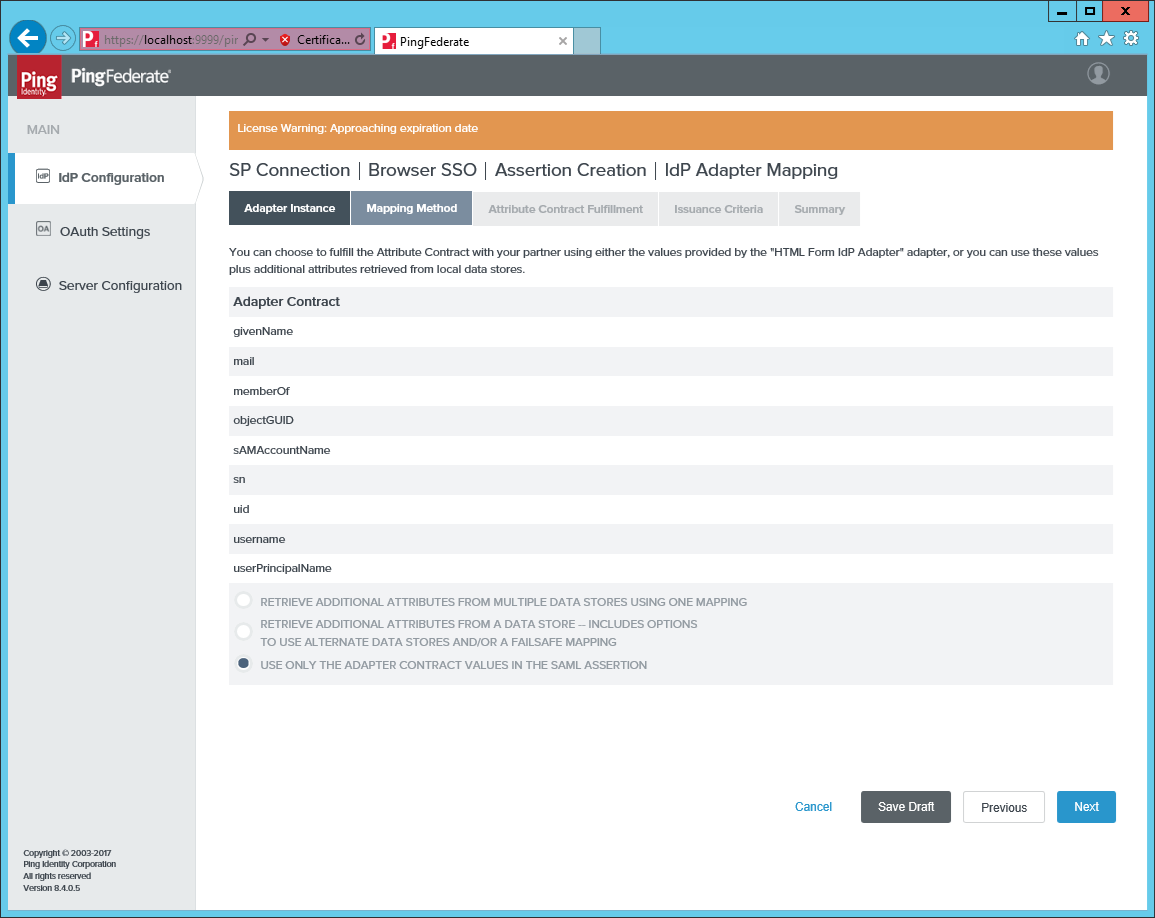Open the address bar dropdown arrow
Viewport: 1155px width, 918px height.
click(266, 40)
